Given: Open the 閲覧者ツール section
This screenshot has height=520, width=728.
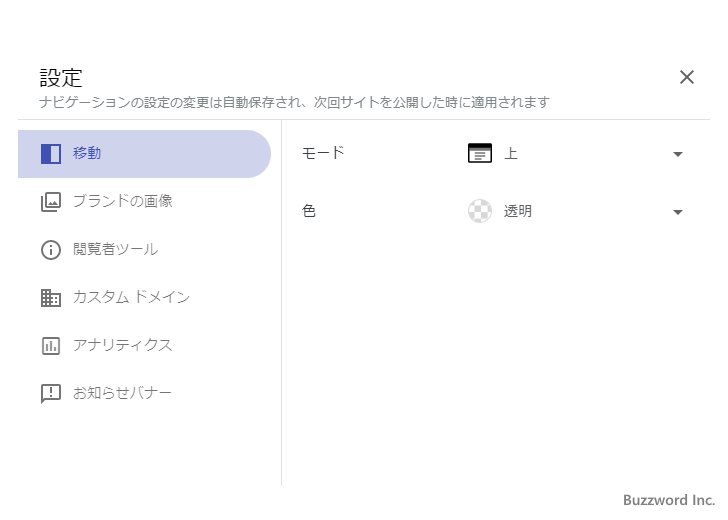Looking at the screenshot, I should [x=115, y=249].
